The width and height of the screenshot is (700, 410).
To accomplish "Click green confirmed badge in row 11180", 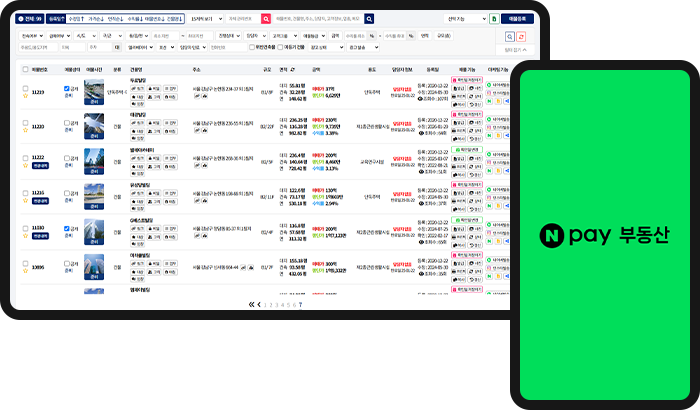I will click(467, 220).
